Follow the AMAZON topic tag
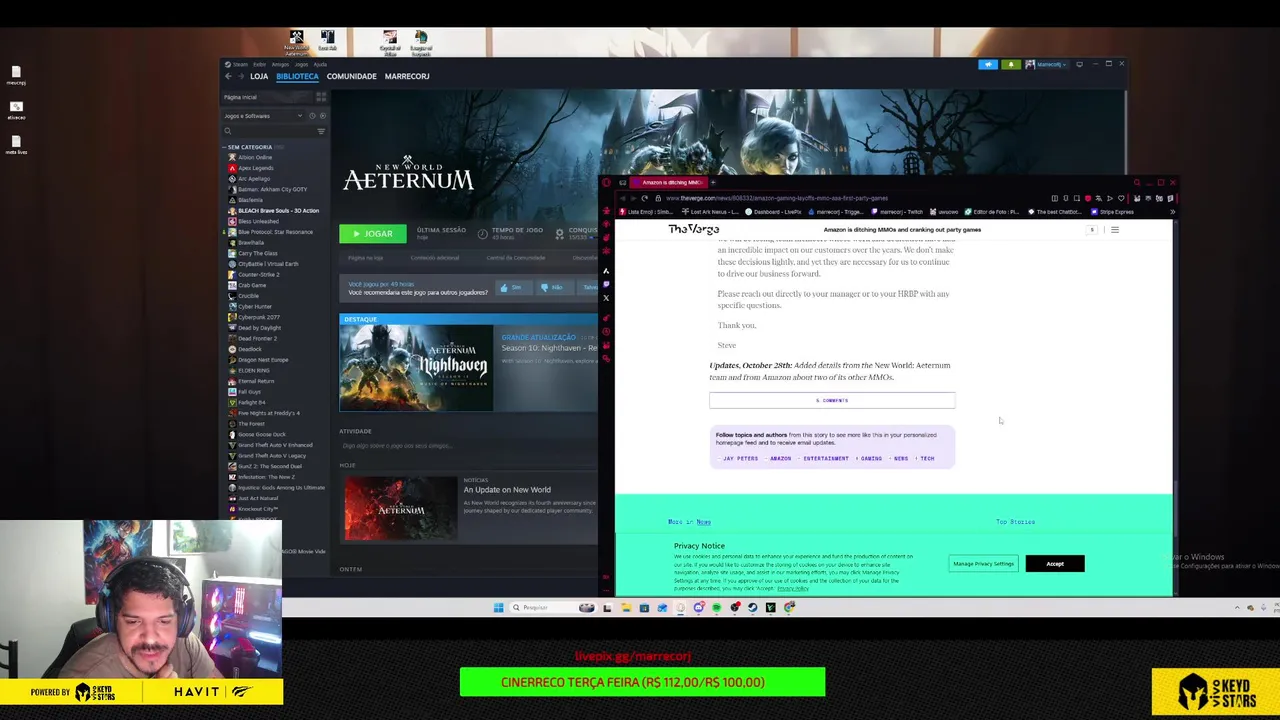1280x720 pixels. (x=779, y=459)
